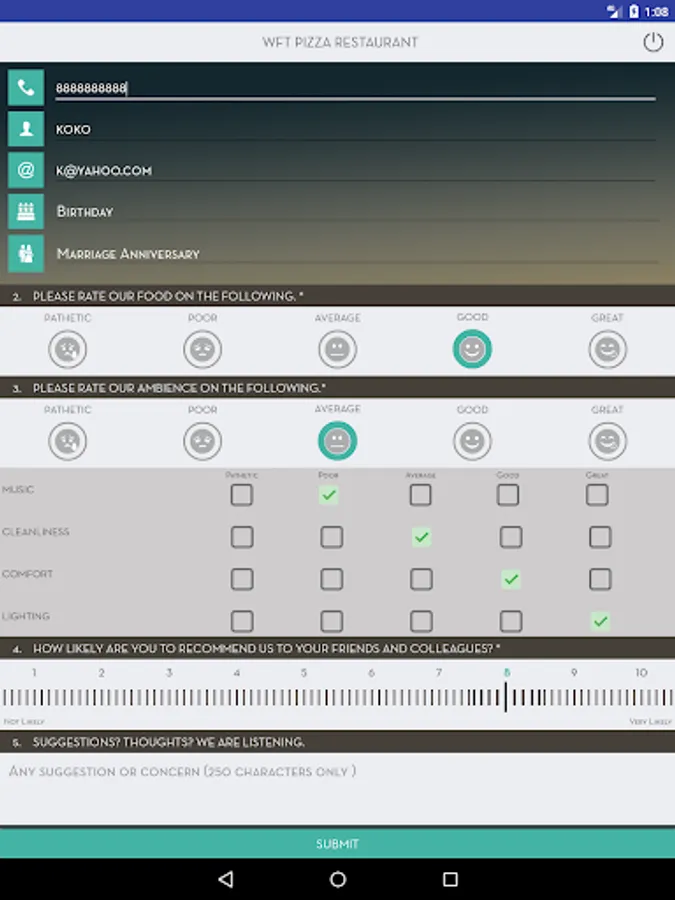Rate food as Poor face
675x900 pixels.
pos(203,349)
